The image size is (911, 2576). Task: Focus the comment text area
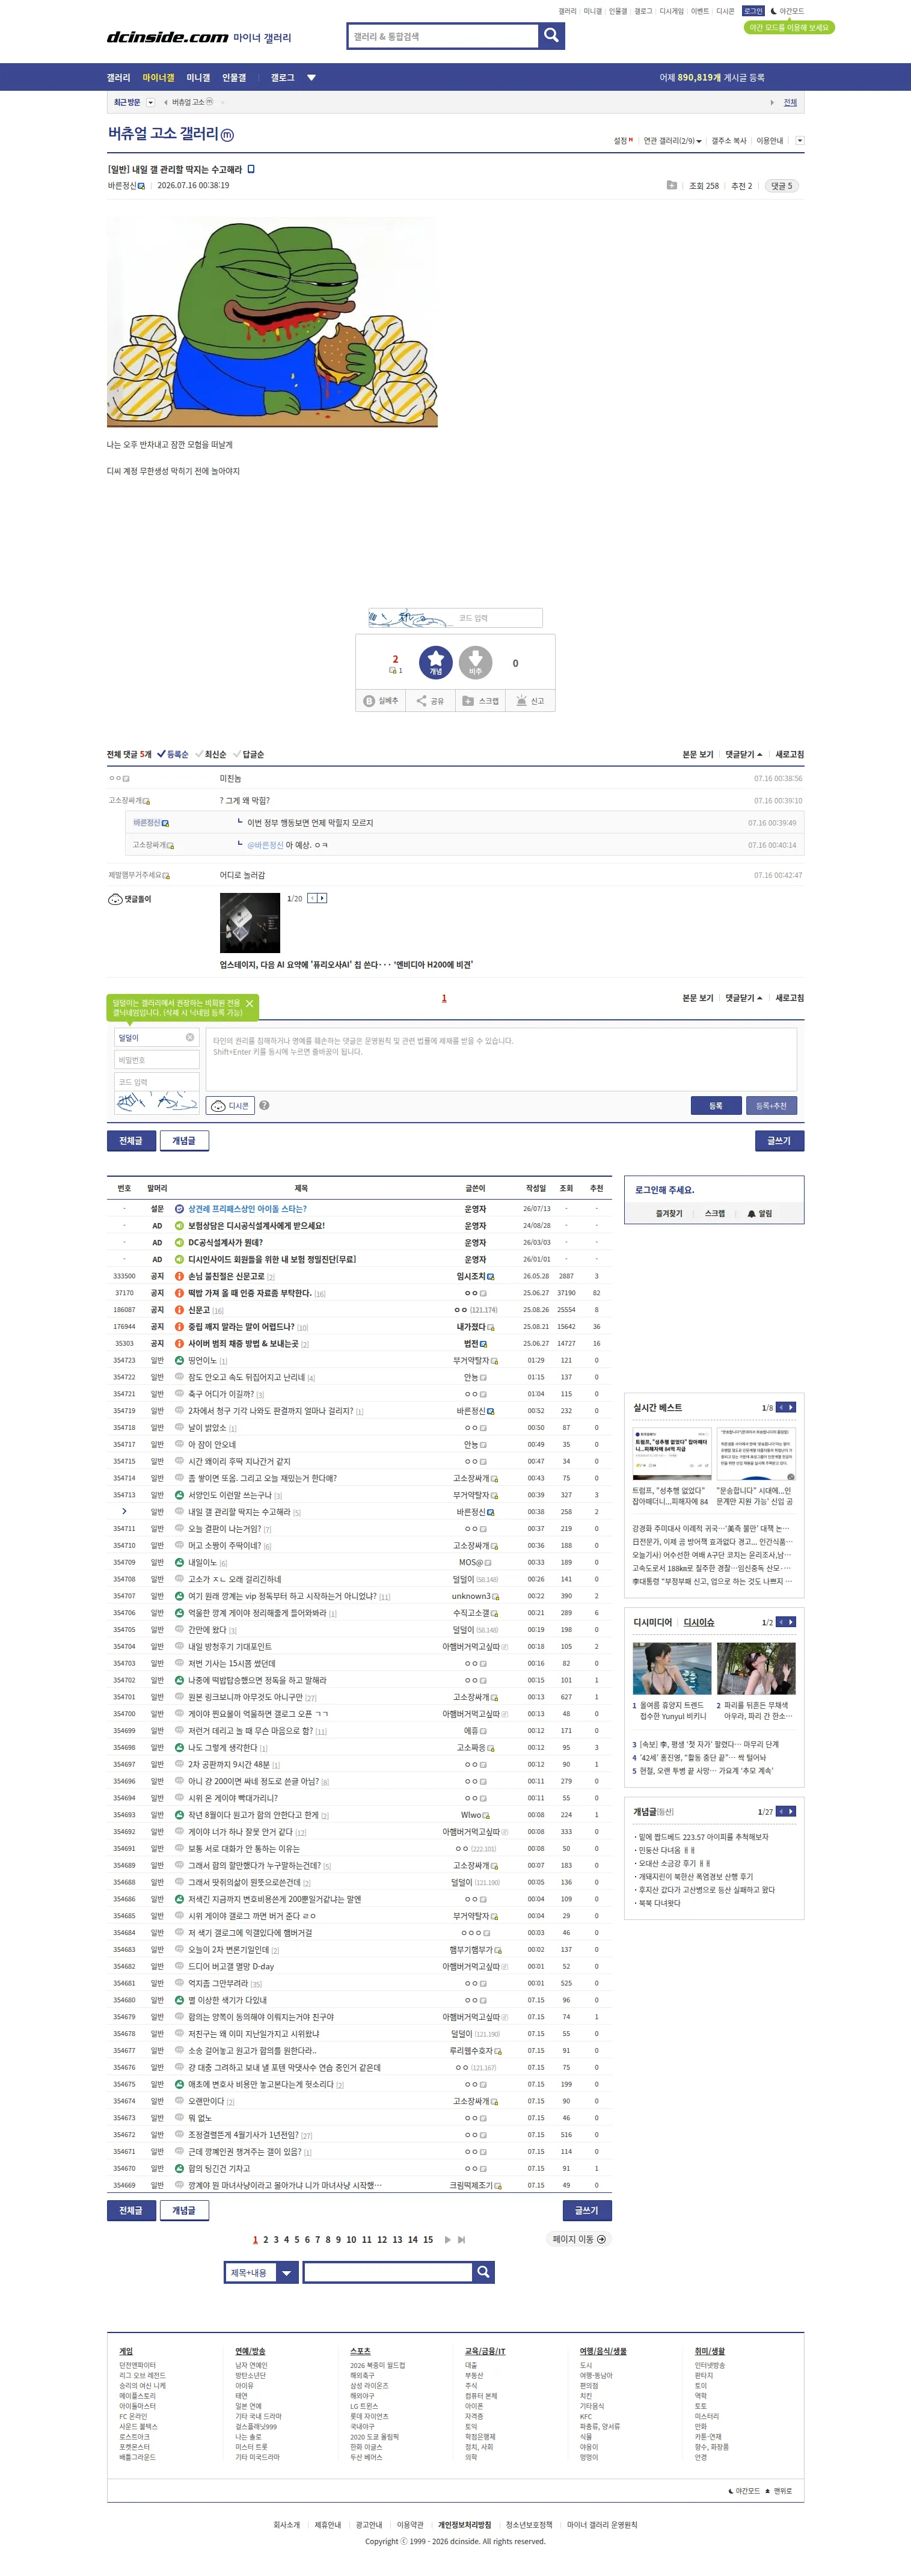coord(501,1059)
